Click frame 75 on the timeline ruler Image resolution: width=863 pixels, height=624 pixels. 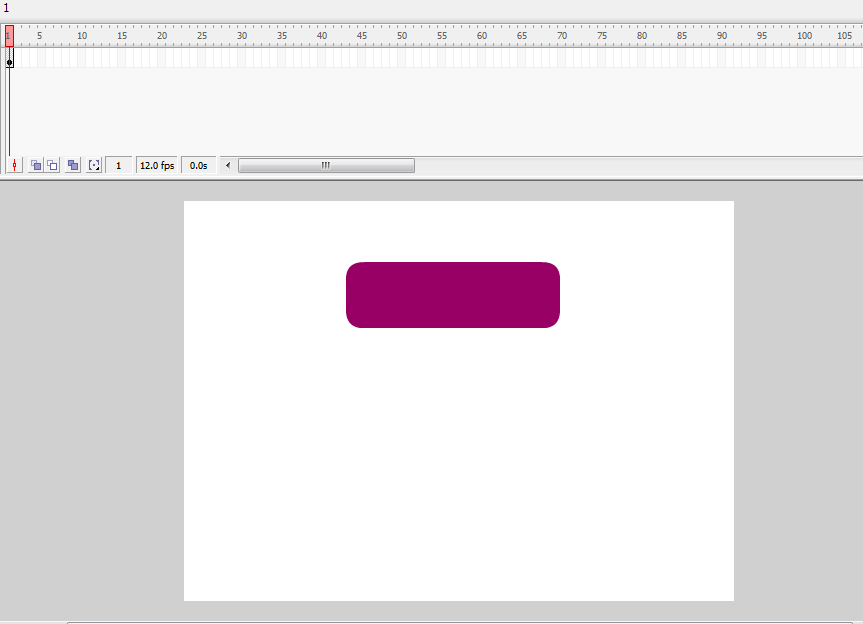click(602, 36)
